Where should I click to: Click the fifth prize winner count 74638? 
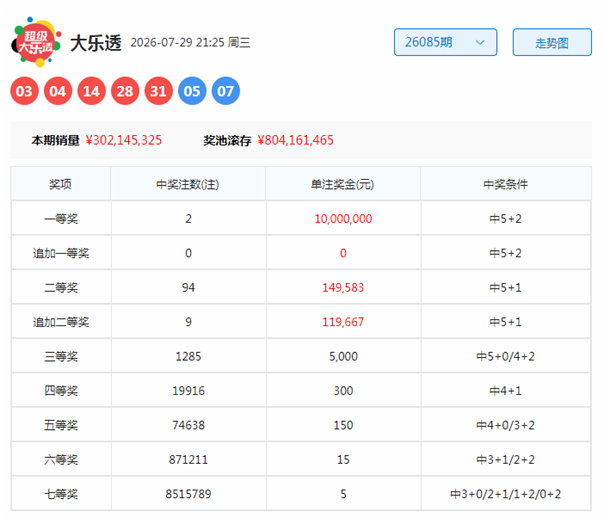(188, 425)
